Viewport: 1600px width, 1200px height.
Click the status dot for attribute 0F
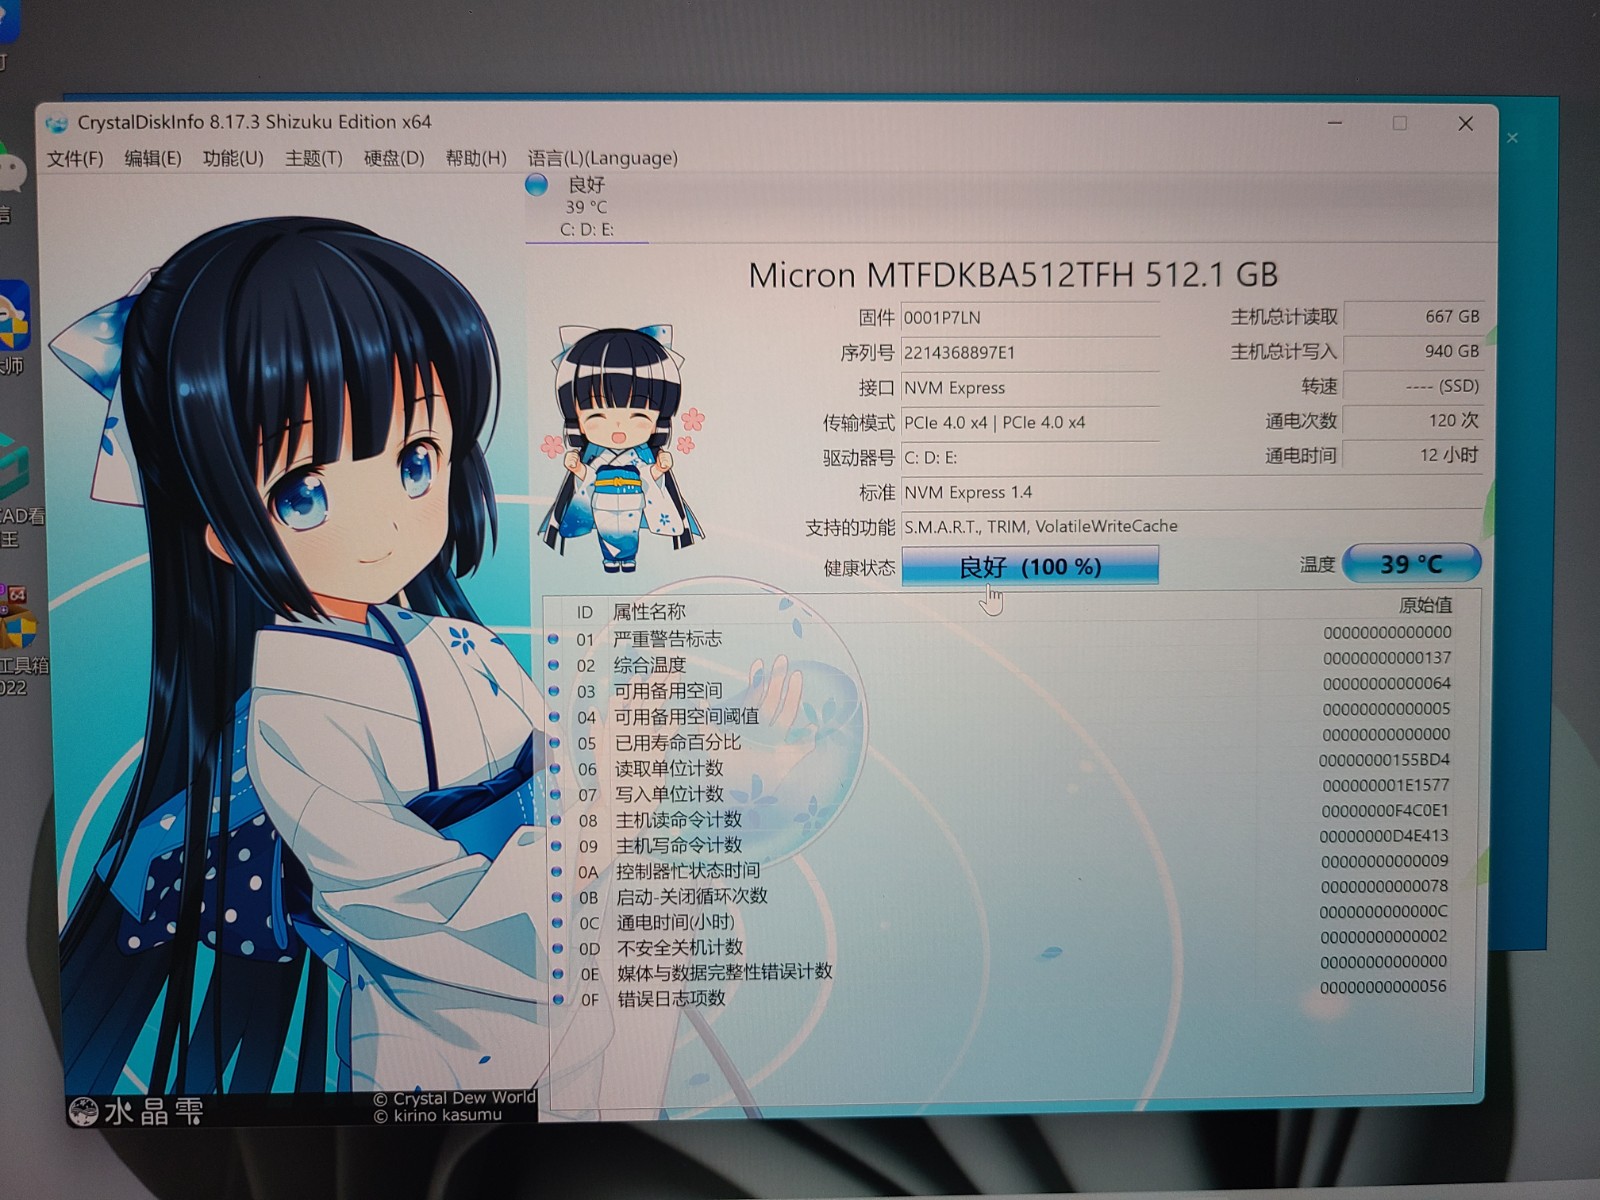tap(558, 998)
